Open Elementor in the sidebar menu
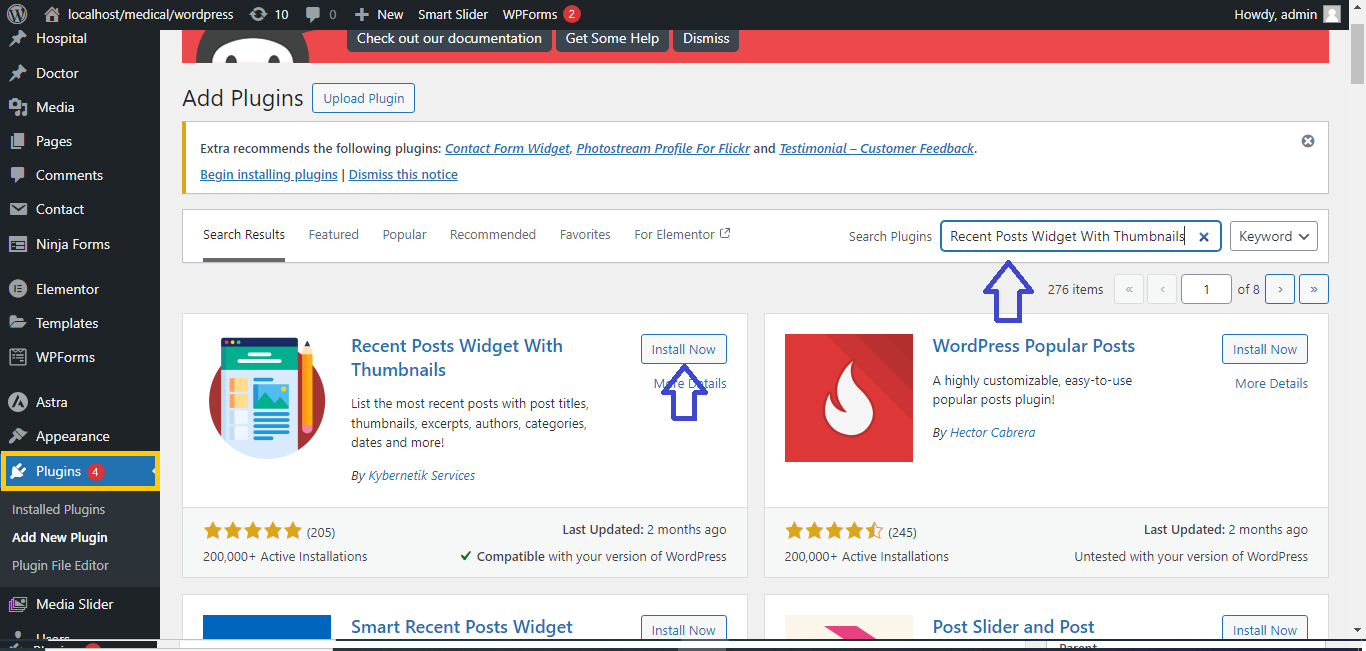This screenshot has height=651, width=1366. click(x=67, y=289)
